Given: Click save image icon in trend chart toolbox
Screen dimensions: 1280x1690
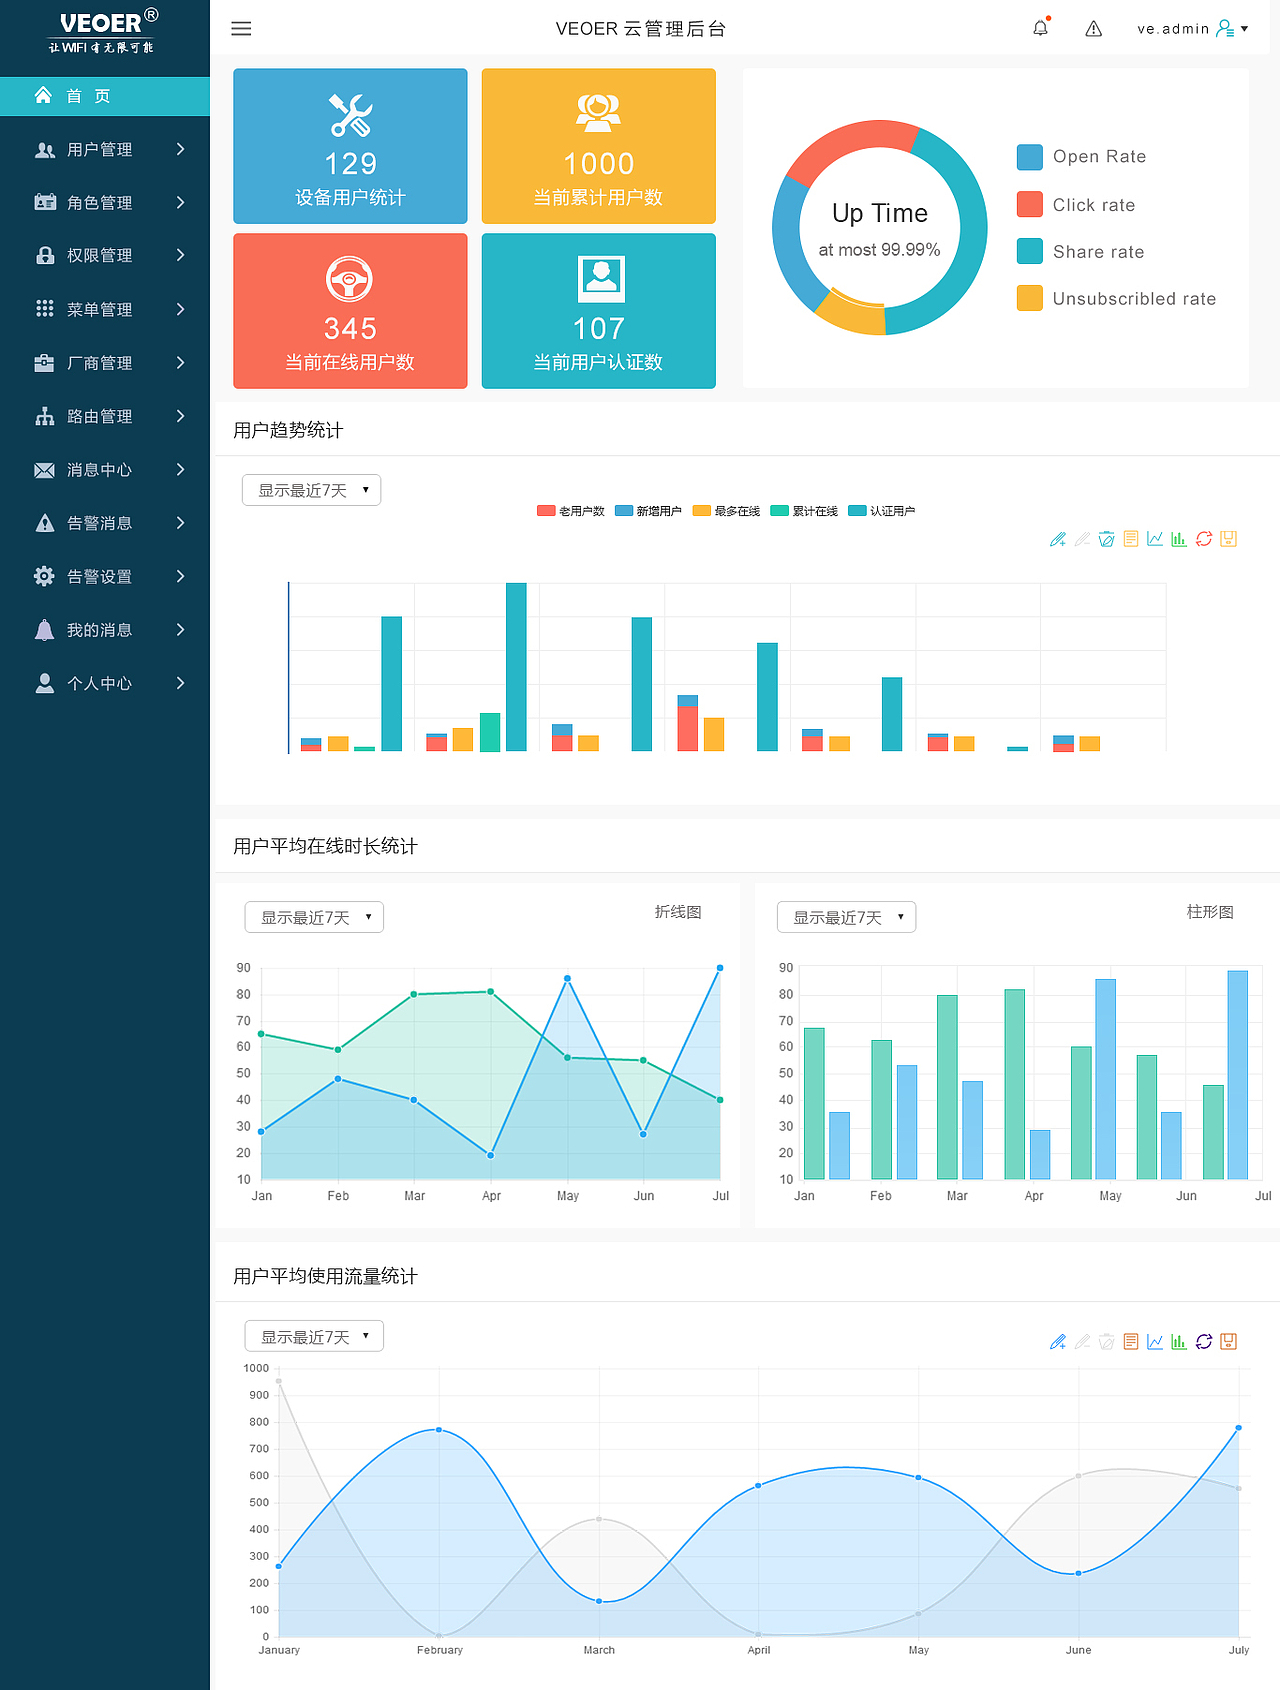Looking at the screenshot, I should click(x=1229, y=539).
